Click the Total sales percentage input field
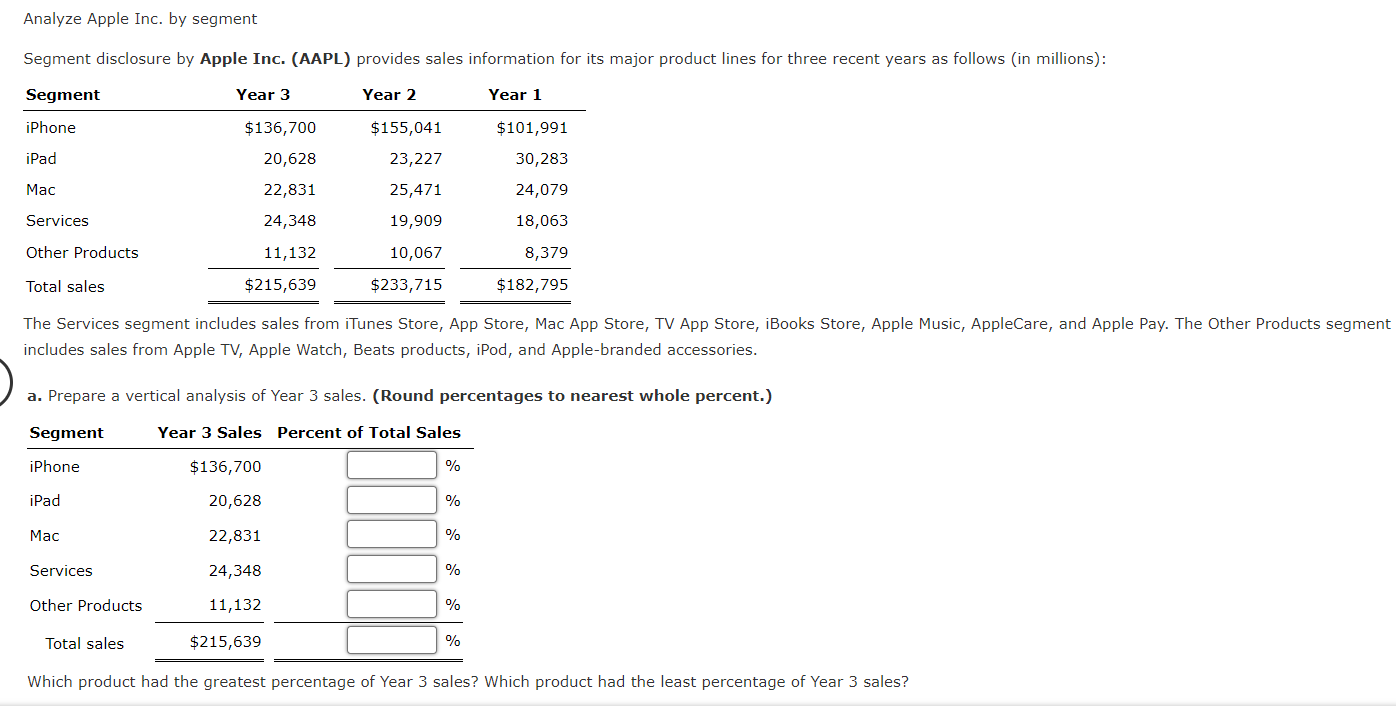 [x=391, y=639]
